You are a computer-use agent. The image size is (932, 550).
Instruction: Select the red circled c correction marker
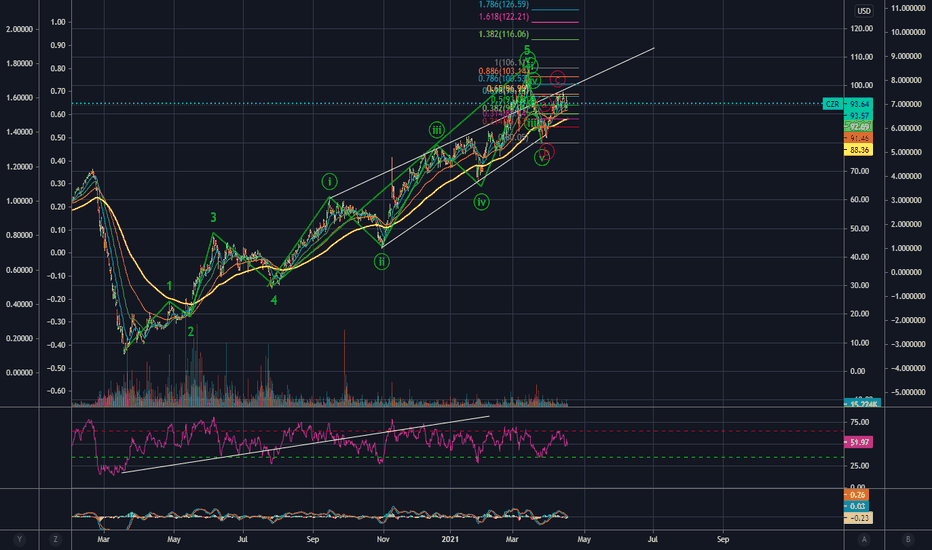tap(557, 78)
